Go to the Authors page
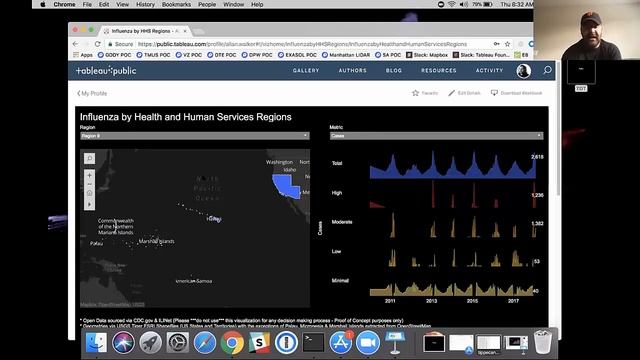This screenshot has width=640, height=360. pyautogui.click(x=353, y=71)
